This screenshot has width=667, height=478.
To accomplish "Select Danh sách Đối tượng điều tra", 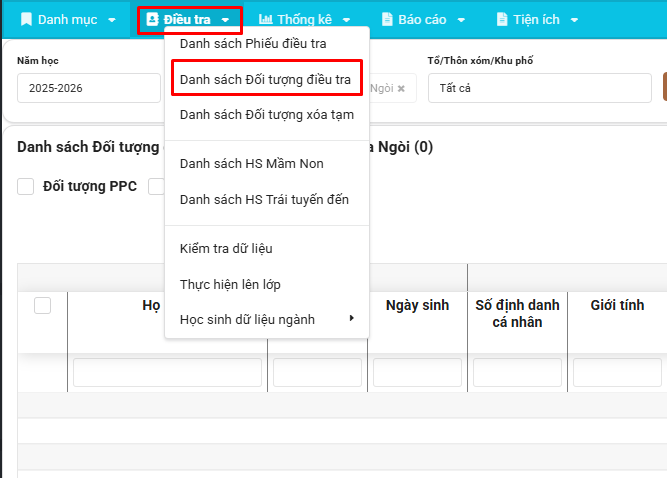I will [265, 80].
